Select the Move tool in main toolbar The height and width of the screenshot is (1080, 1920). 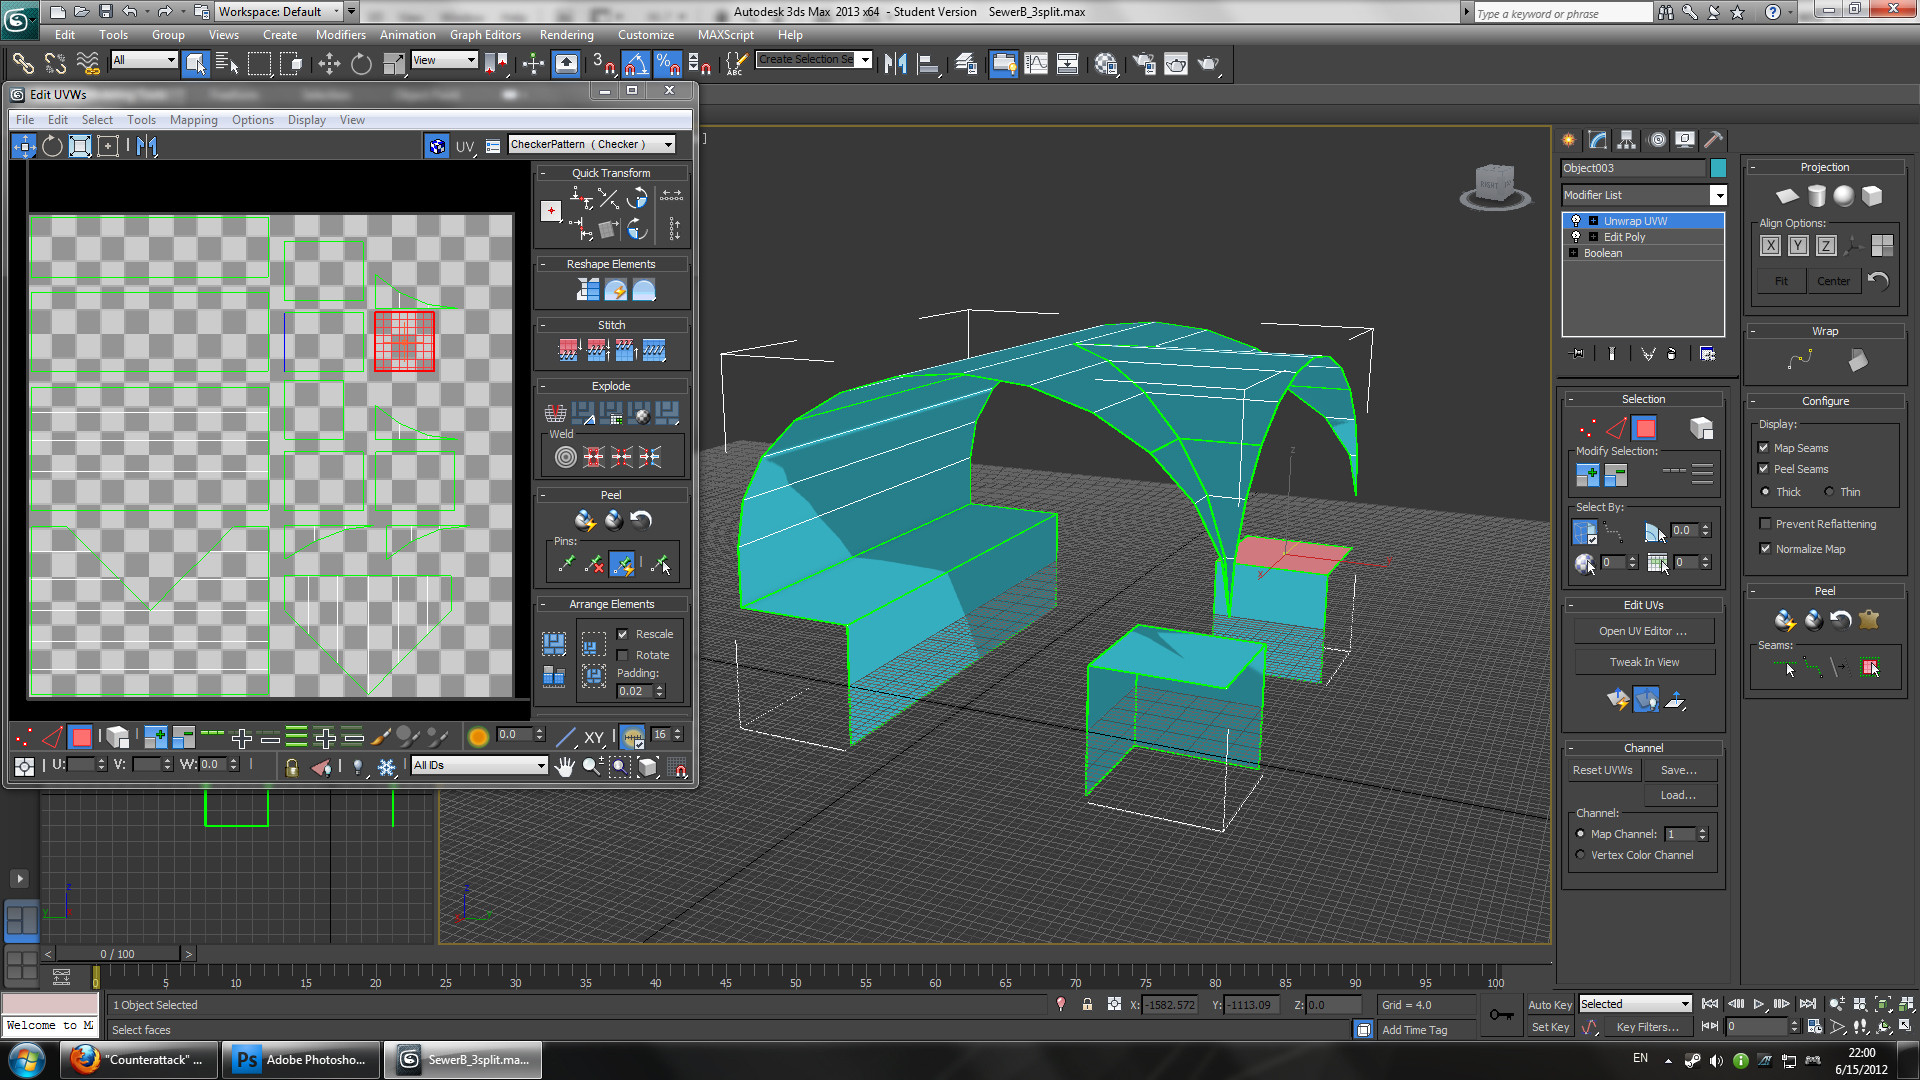pos(329,64)
